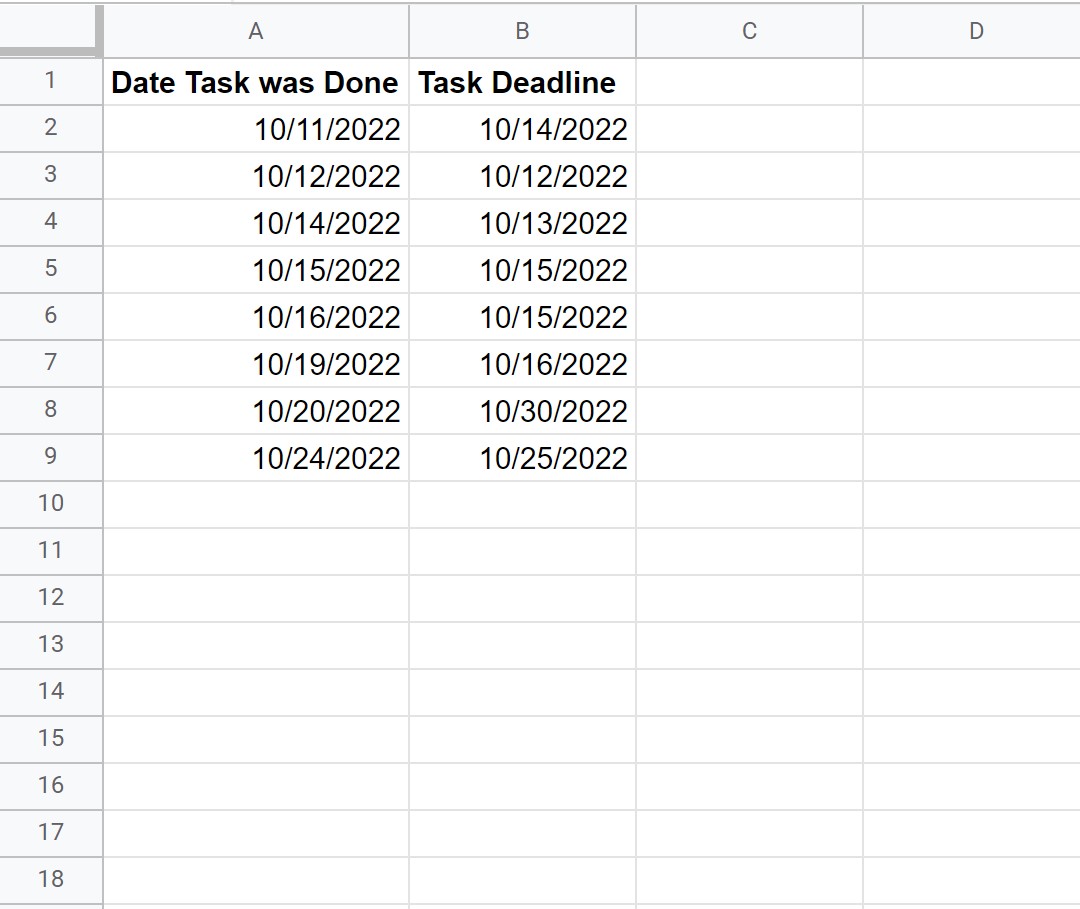Viewport: 1080px width, 909px height.
Task: Select row 12 header
Action: pos(51,598)
